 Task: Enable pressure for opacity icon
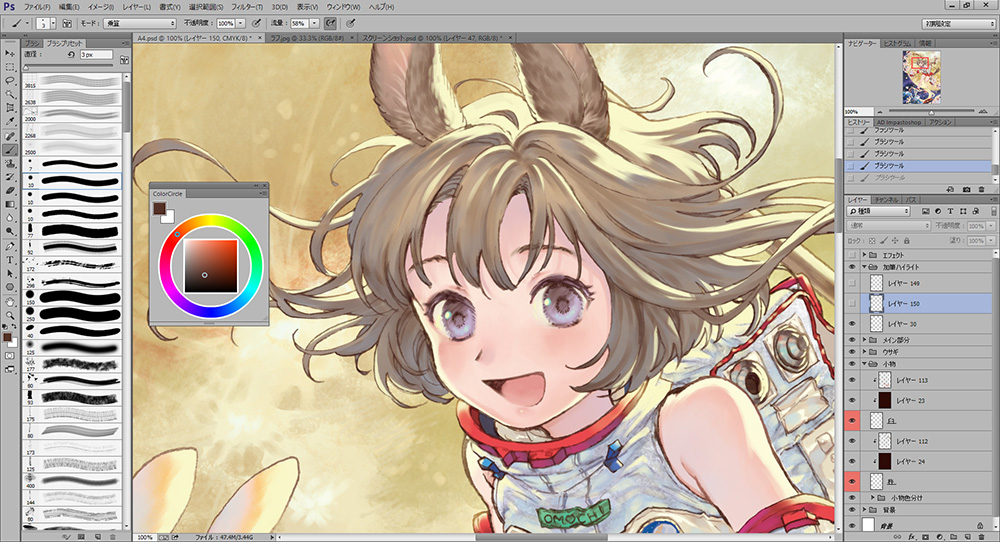point(256,23)
